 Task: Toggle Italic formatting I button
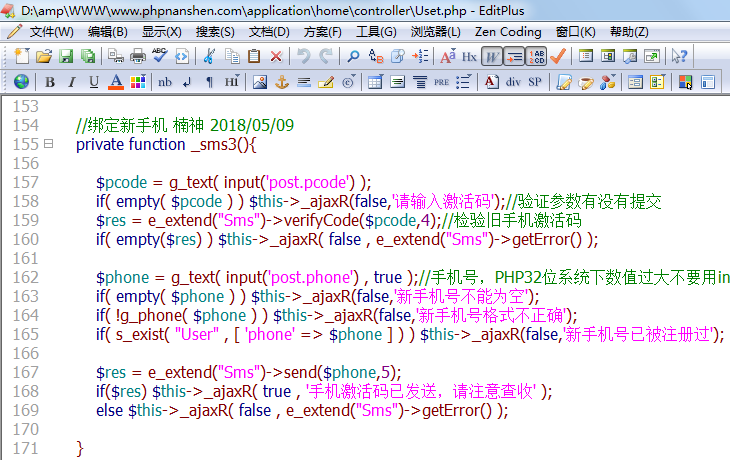pos(72,82)
